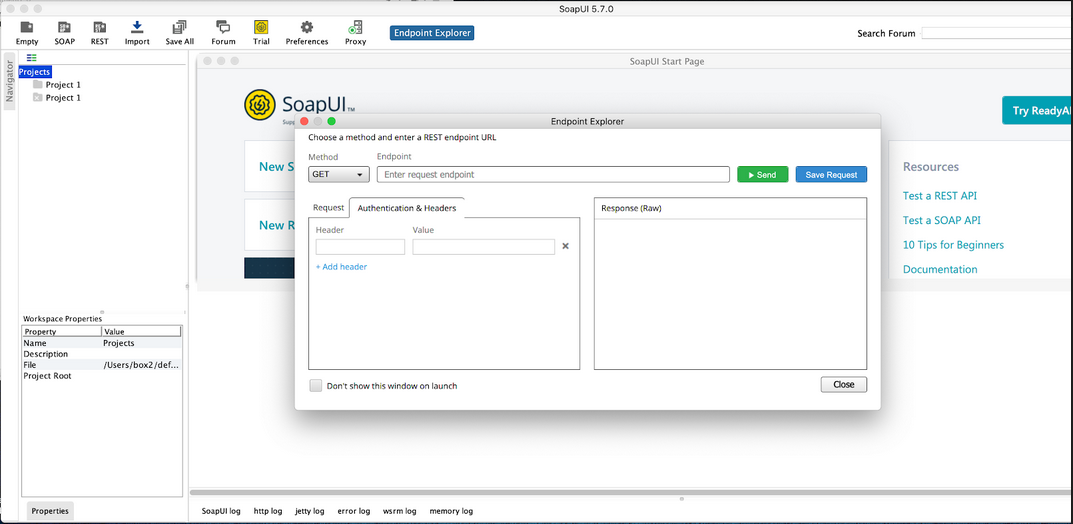Click the Search Forum input field
The height and width of the screenshot is (524, 1073).
point(997,33)
